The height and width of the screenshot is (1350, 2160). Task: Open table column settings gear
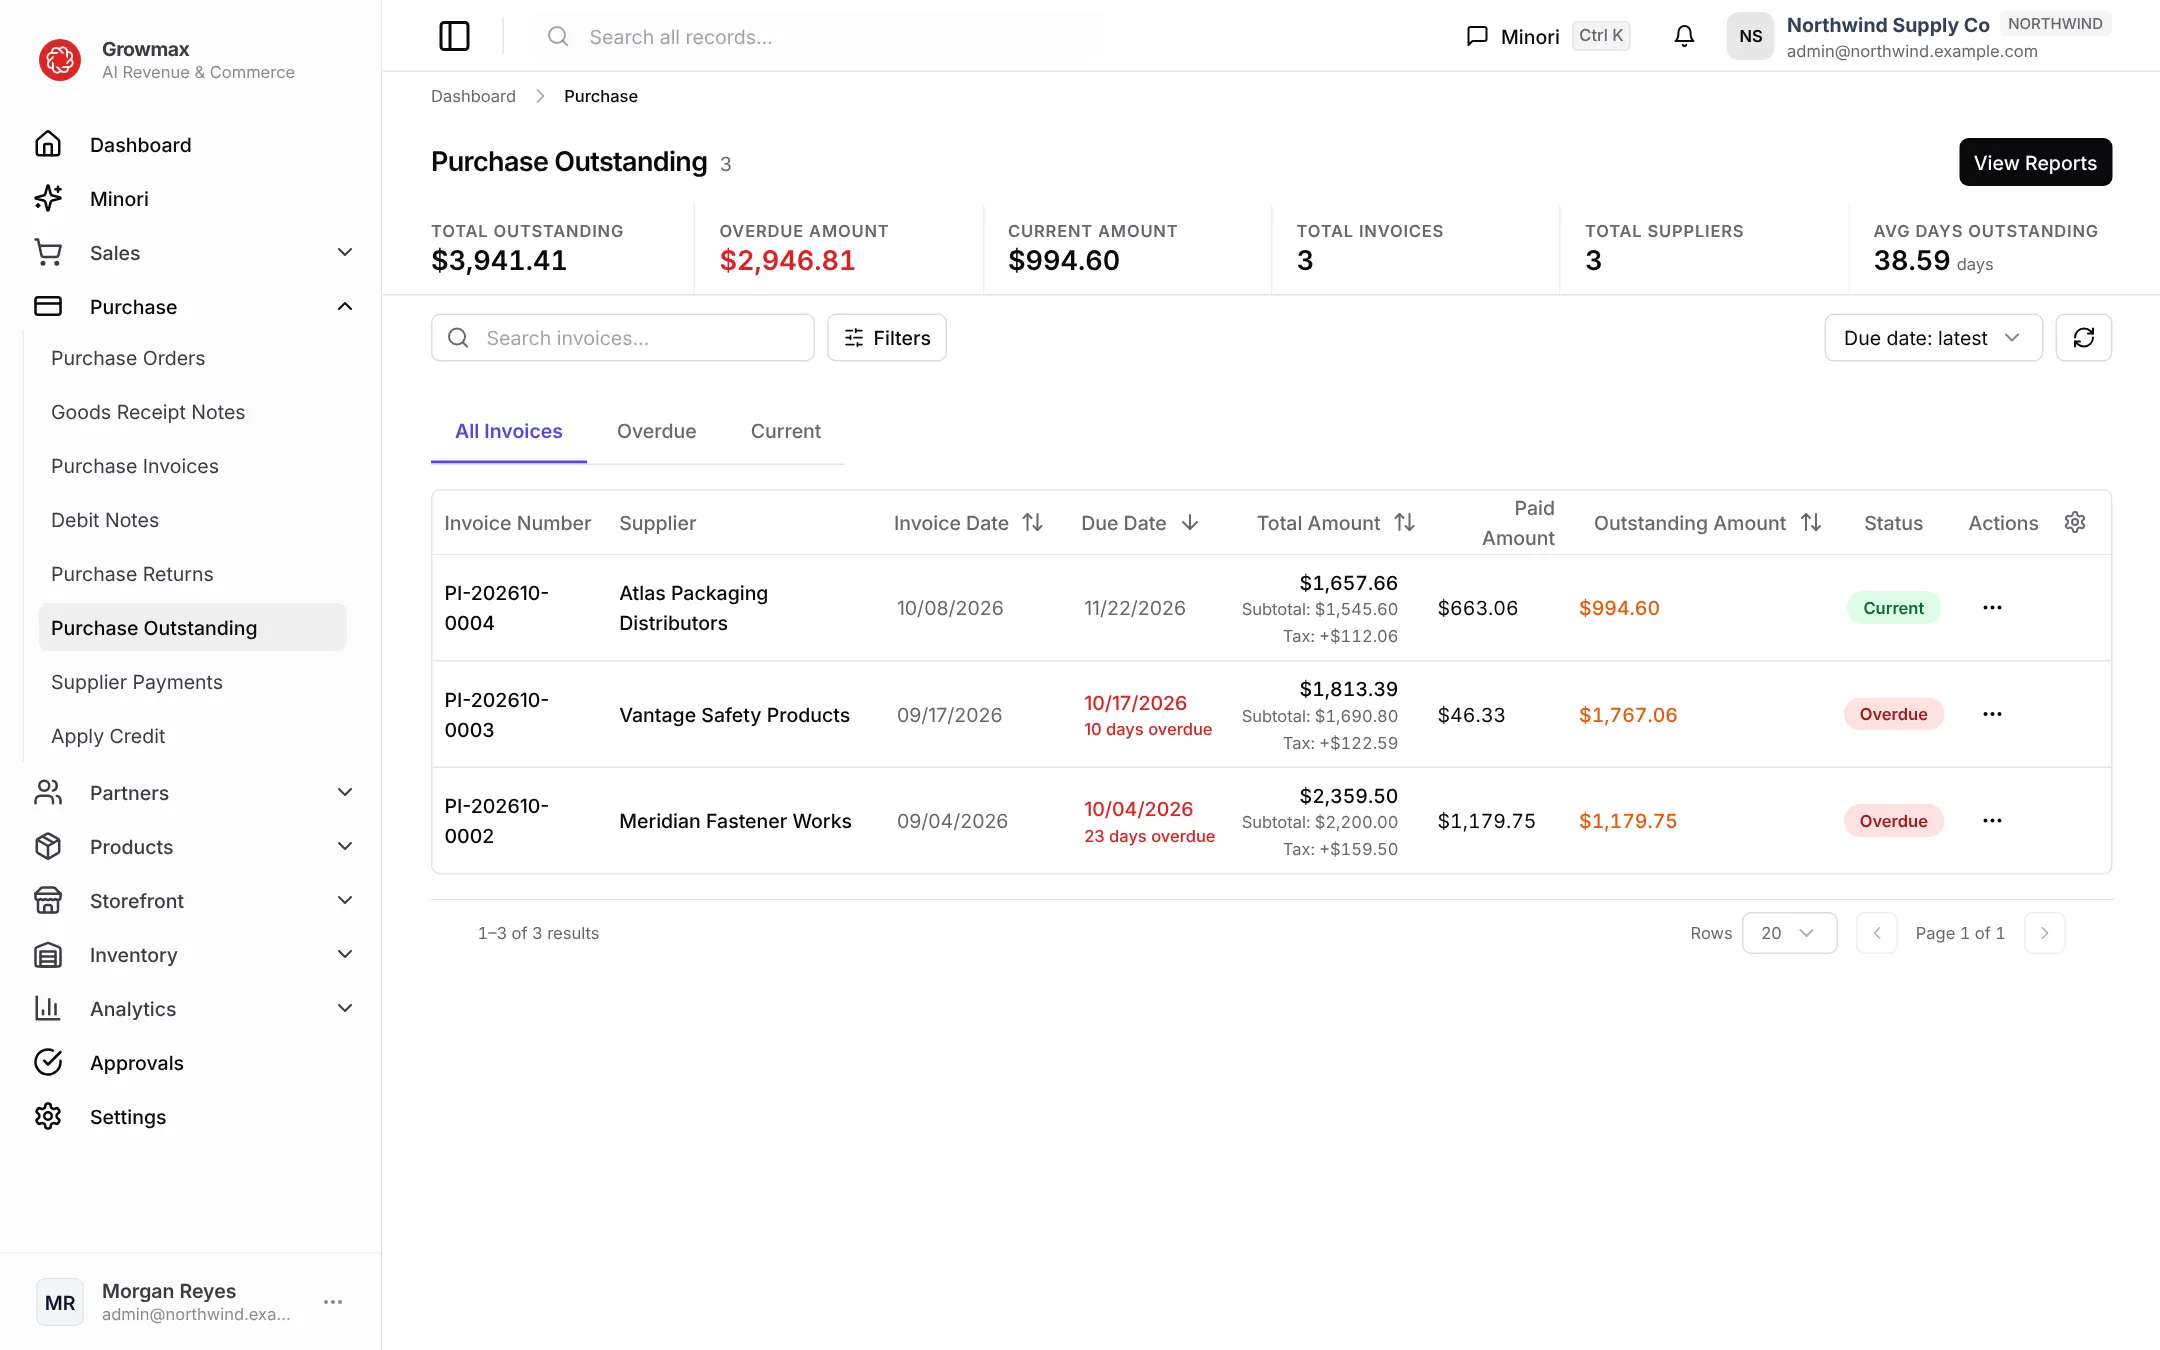pos(2075,522)
